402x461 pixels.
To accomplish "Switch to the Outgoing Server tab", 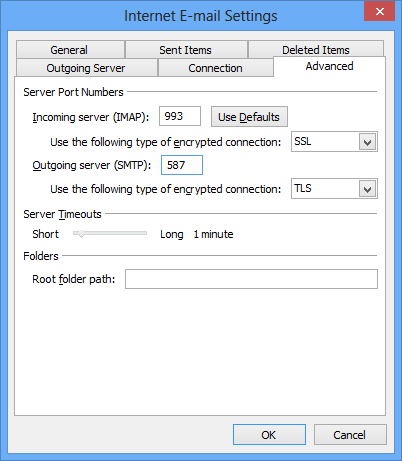I will click(x=86, y=68).
